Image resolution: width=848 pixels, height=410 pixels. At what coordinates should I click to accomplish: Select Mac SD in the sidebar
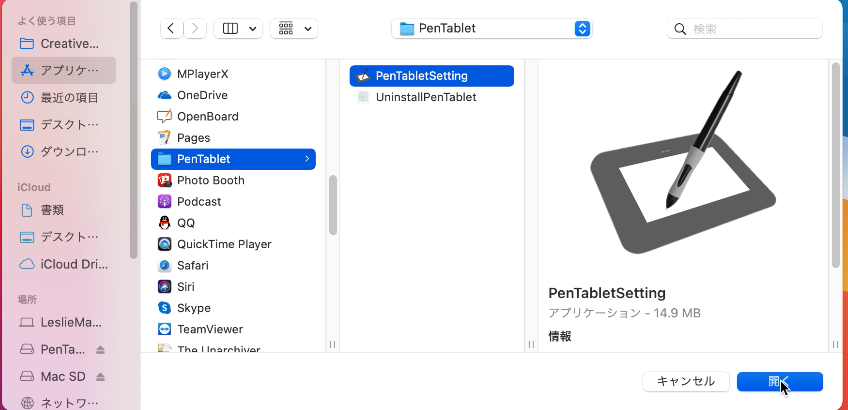pyautogui.click(x=64, y=376)
